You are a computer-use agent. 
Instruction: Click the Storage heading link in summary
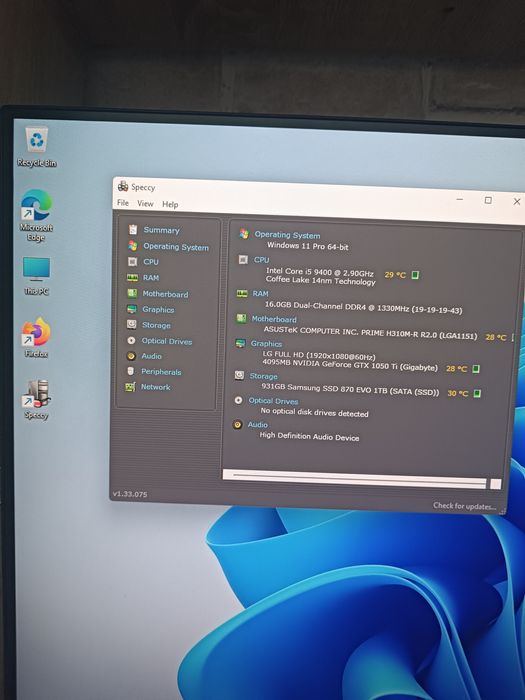coord(263,376)
